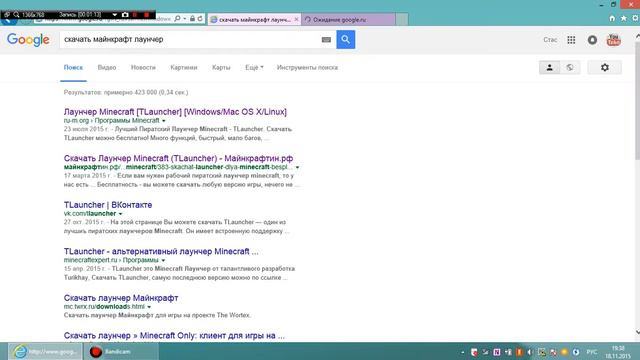Open 'TLauncher | ВКонтакте' result
The height and width of the screenshot is (360, 640).
pos(108,204)
